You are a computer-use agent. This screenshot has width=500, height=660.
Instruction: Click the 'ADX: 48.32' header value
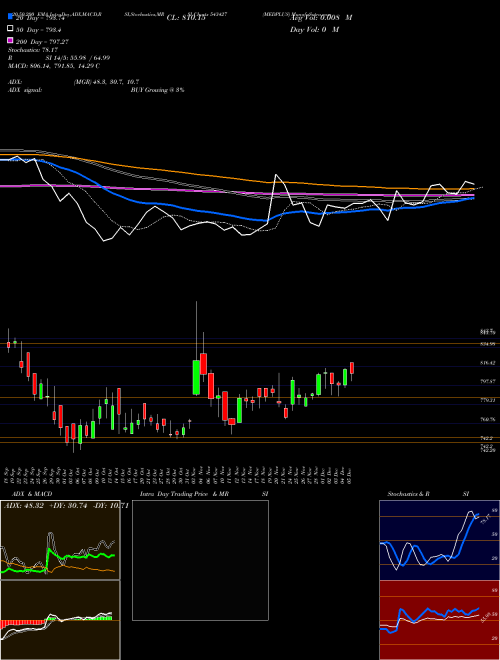click(24, 506)
